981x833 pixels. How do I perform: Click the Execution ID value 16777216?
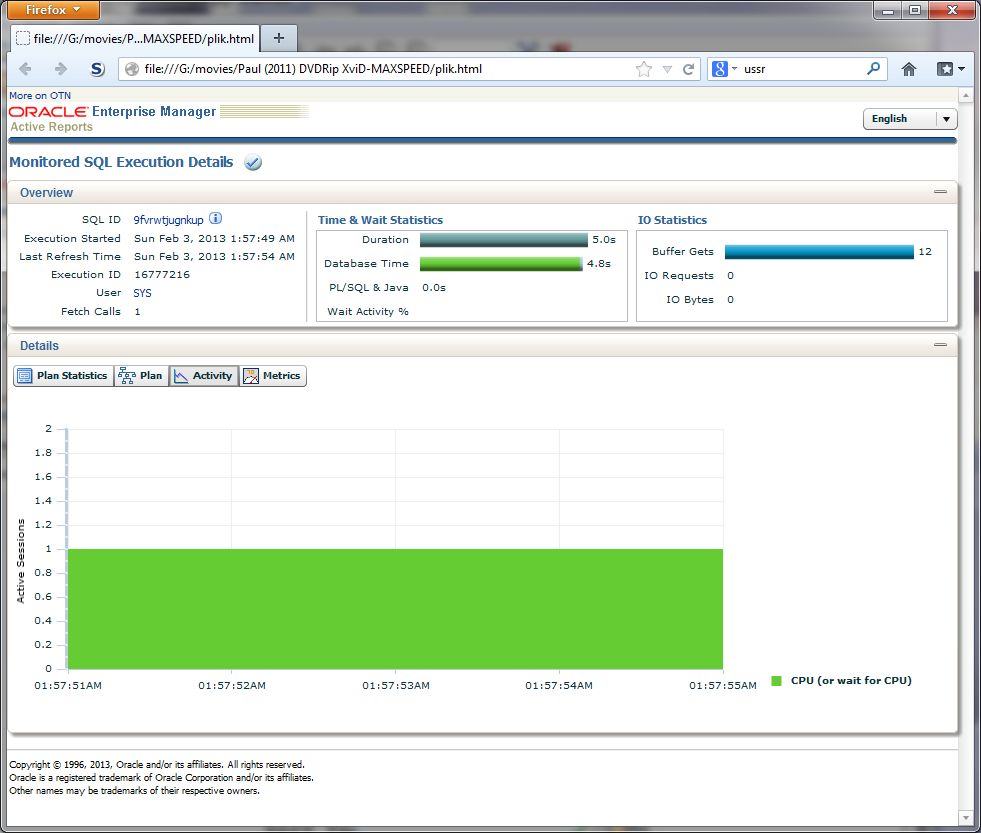click(162, 275)
